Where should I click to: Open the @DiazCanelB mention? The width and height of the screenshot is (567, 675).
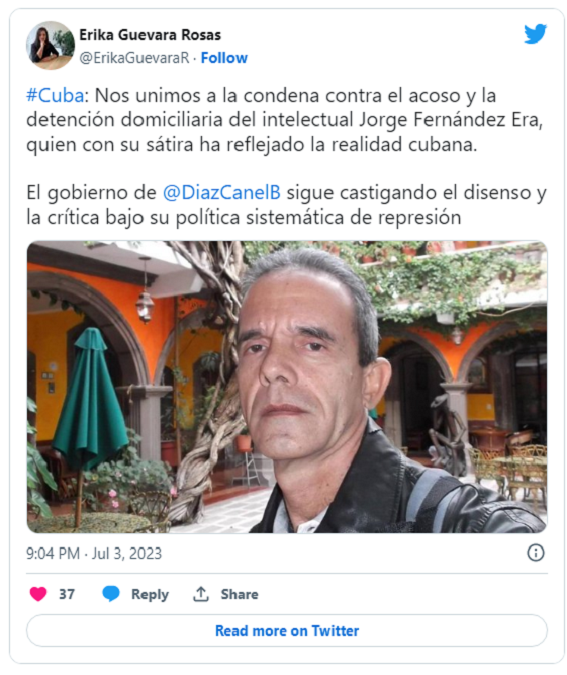[222, 192]
